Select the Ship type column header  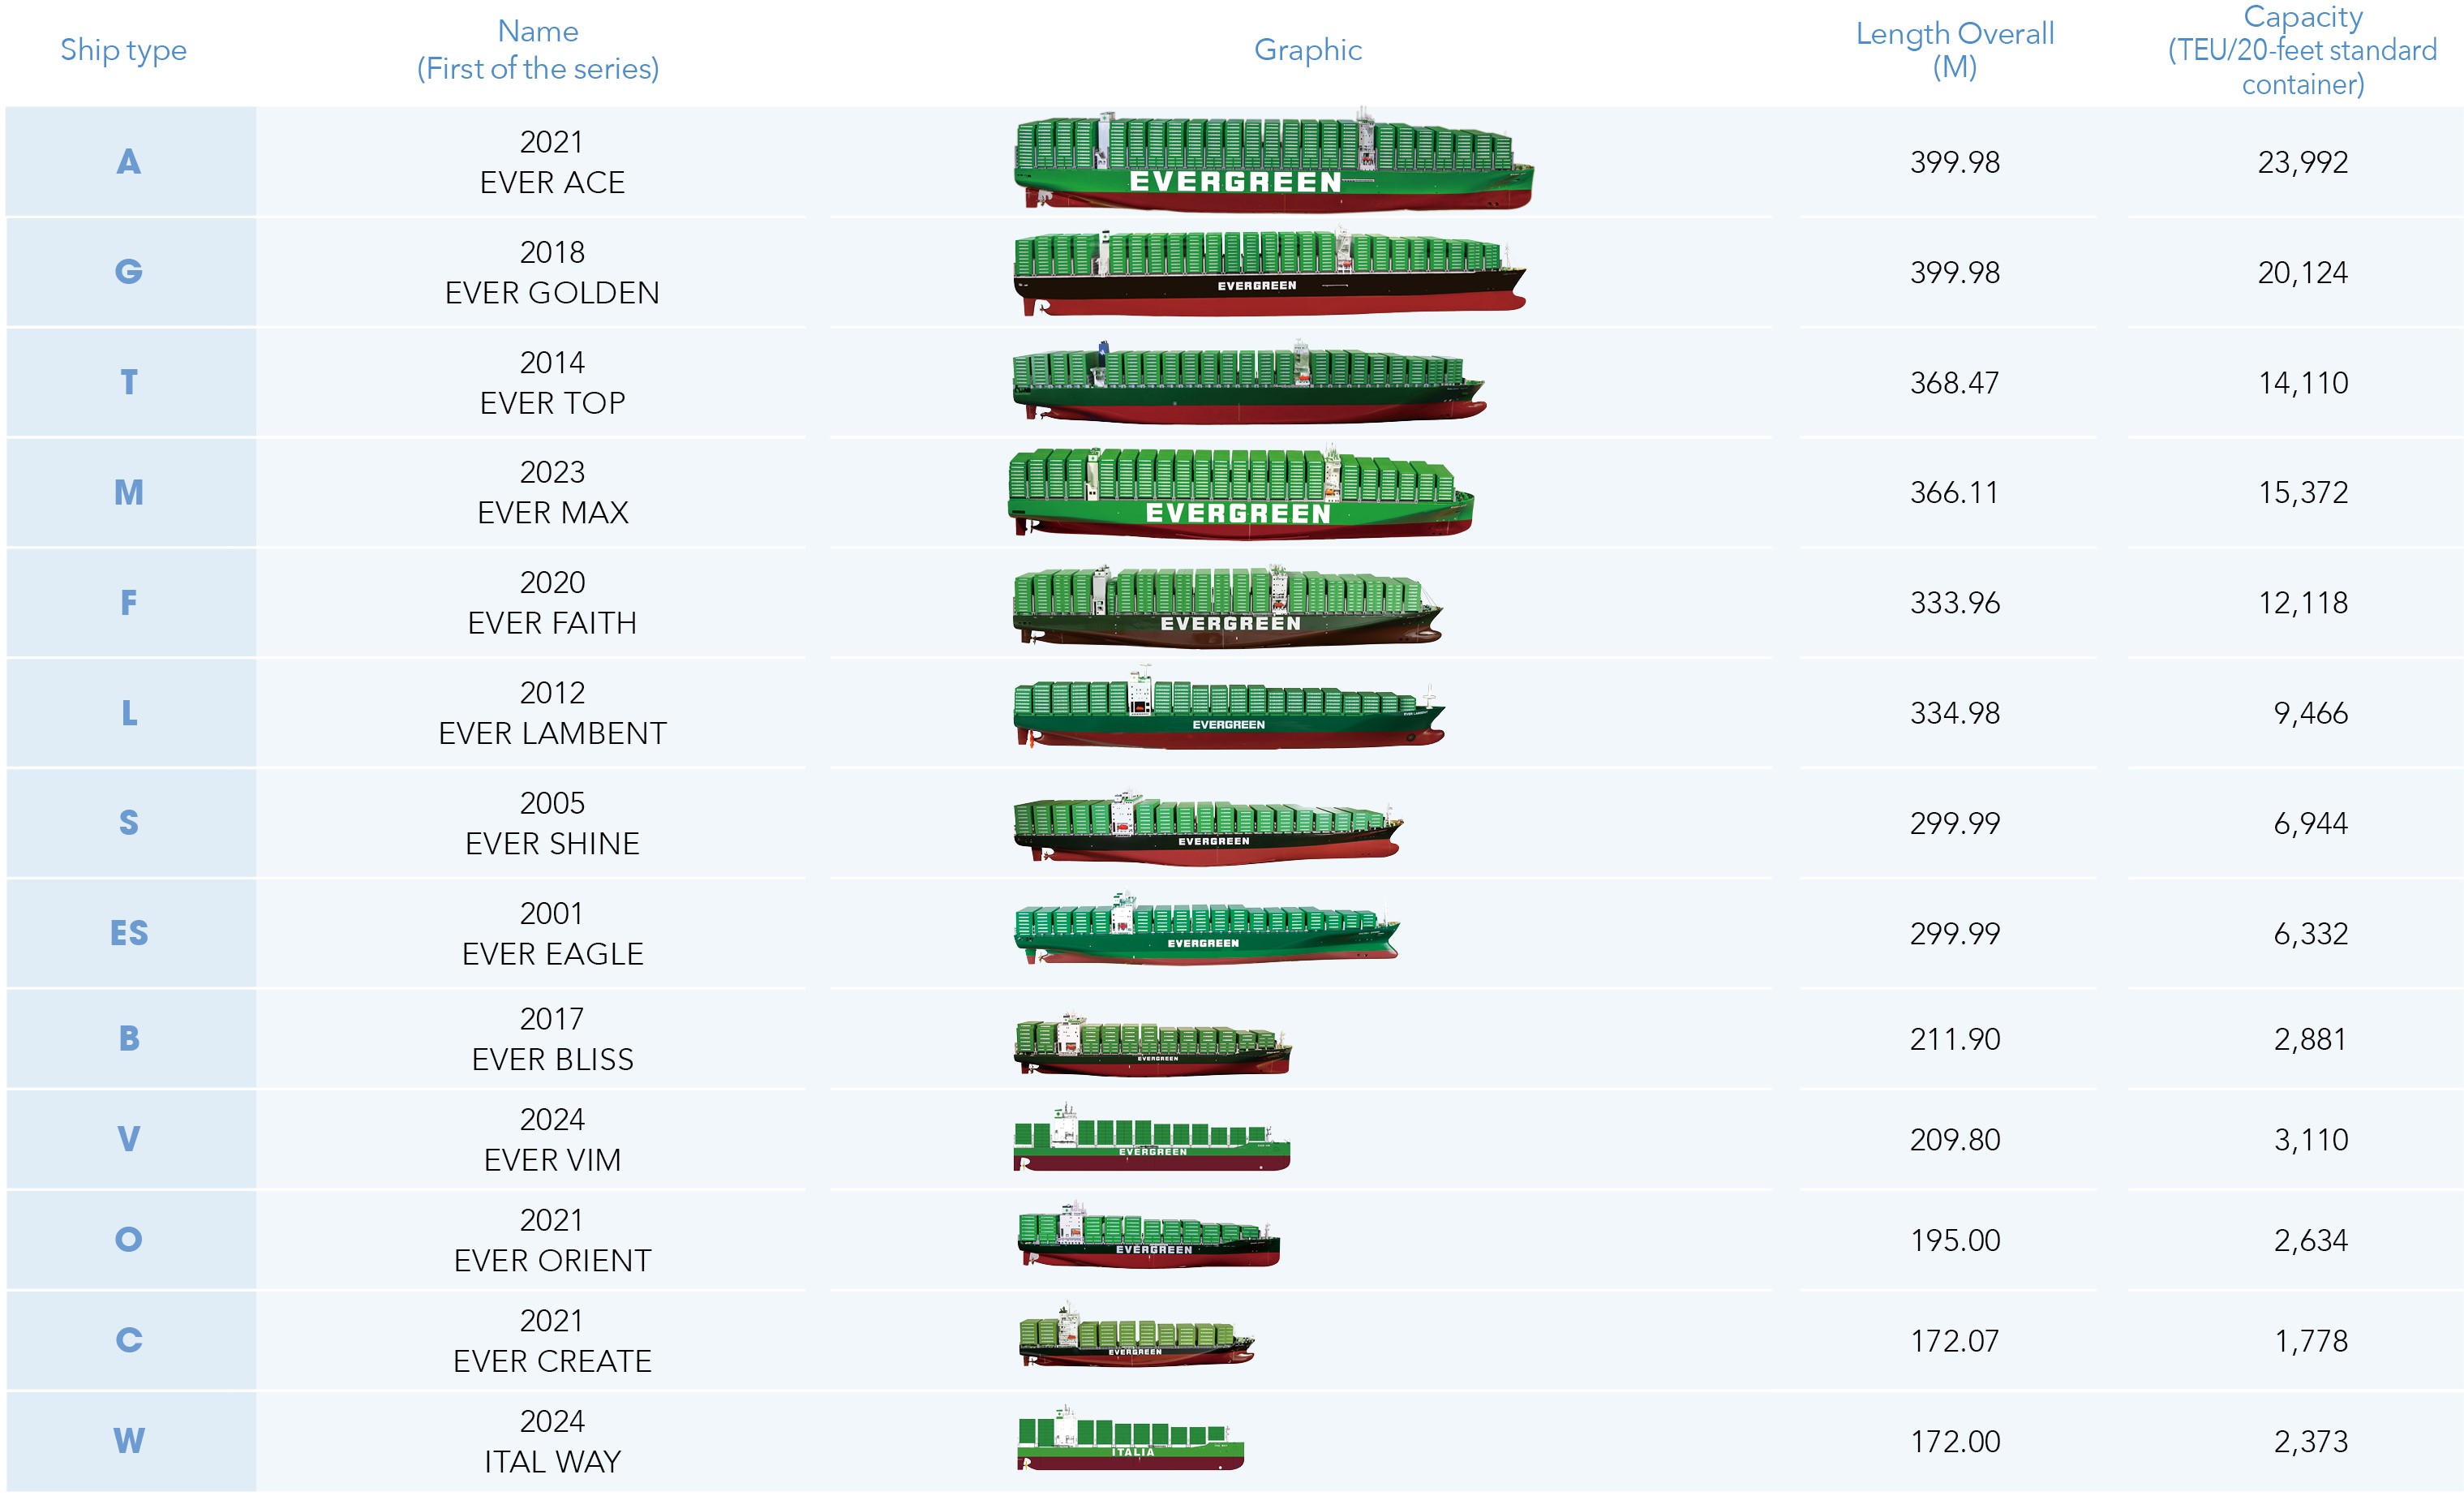123,50
